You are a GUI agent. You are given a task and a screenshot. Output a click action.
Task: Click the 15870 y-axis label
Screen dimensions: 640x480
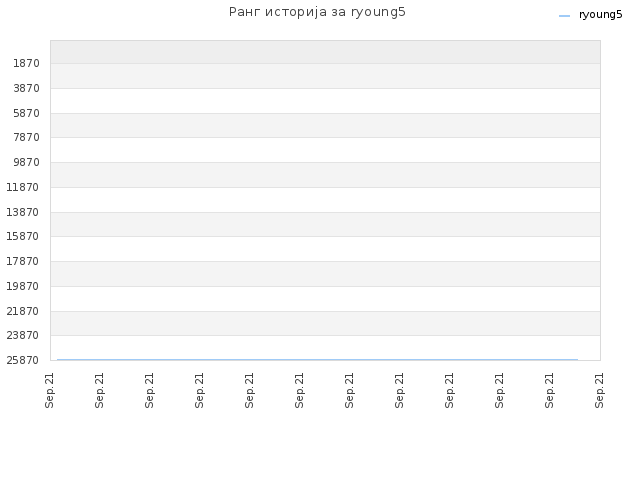point(22,236)
